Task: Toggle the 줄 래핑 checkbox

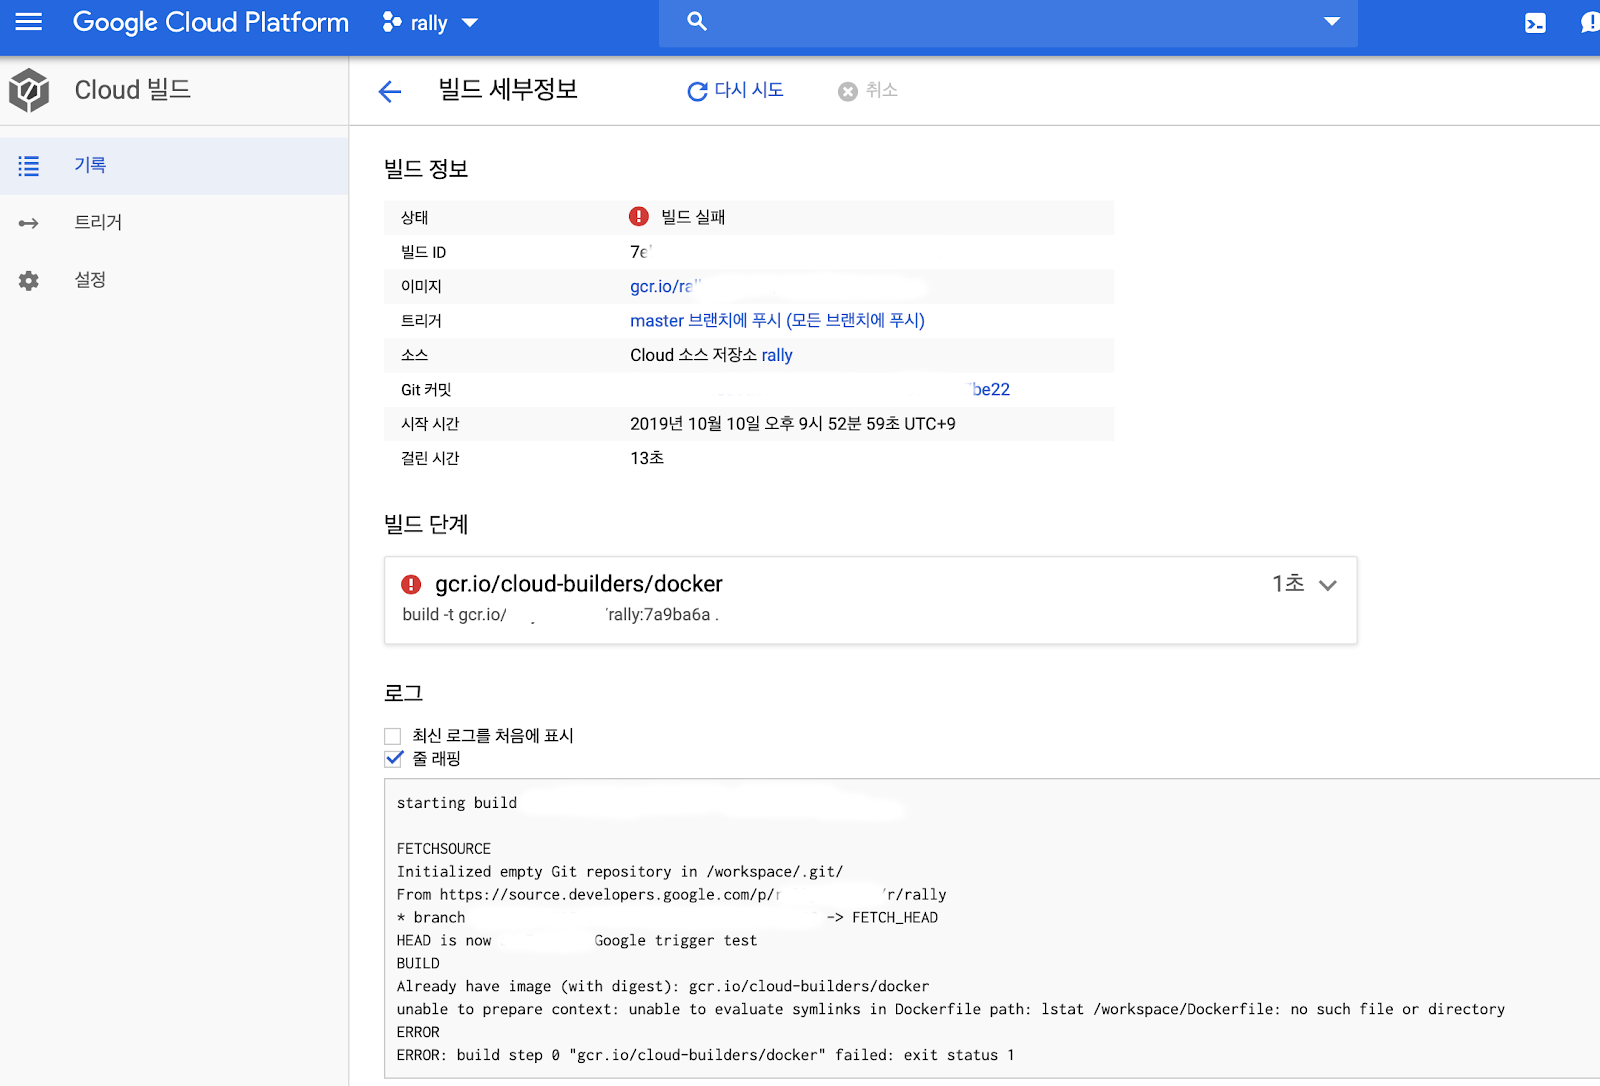Action: click(x=393, y=758)
